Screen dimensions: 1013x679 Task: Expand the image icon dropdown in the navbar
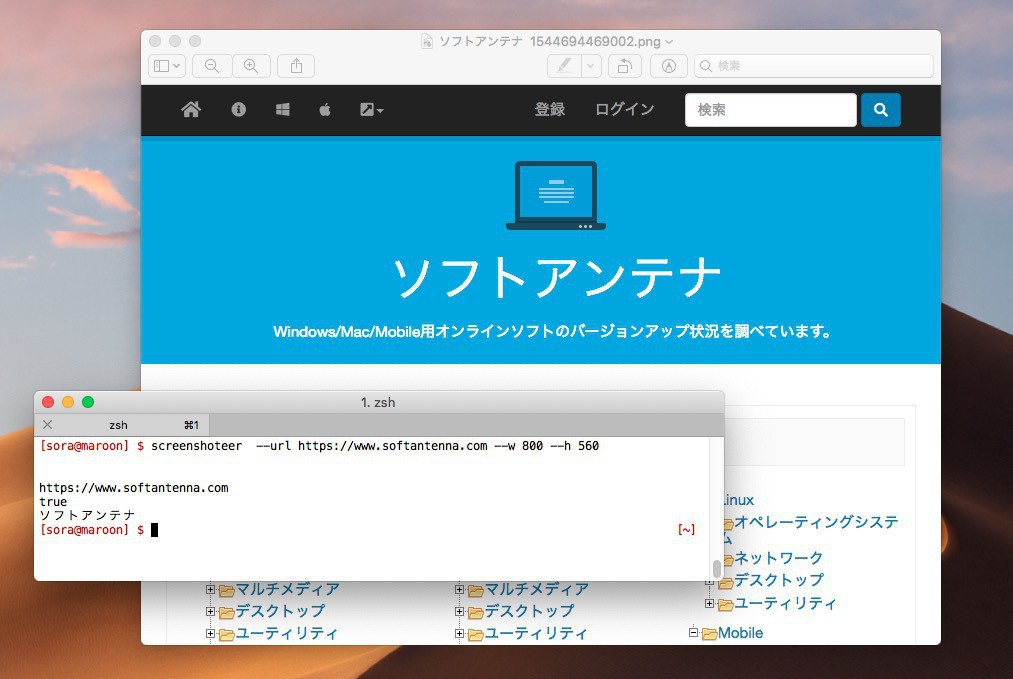point(371,110)
